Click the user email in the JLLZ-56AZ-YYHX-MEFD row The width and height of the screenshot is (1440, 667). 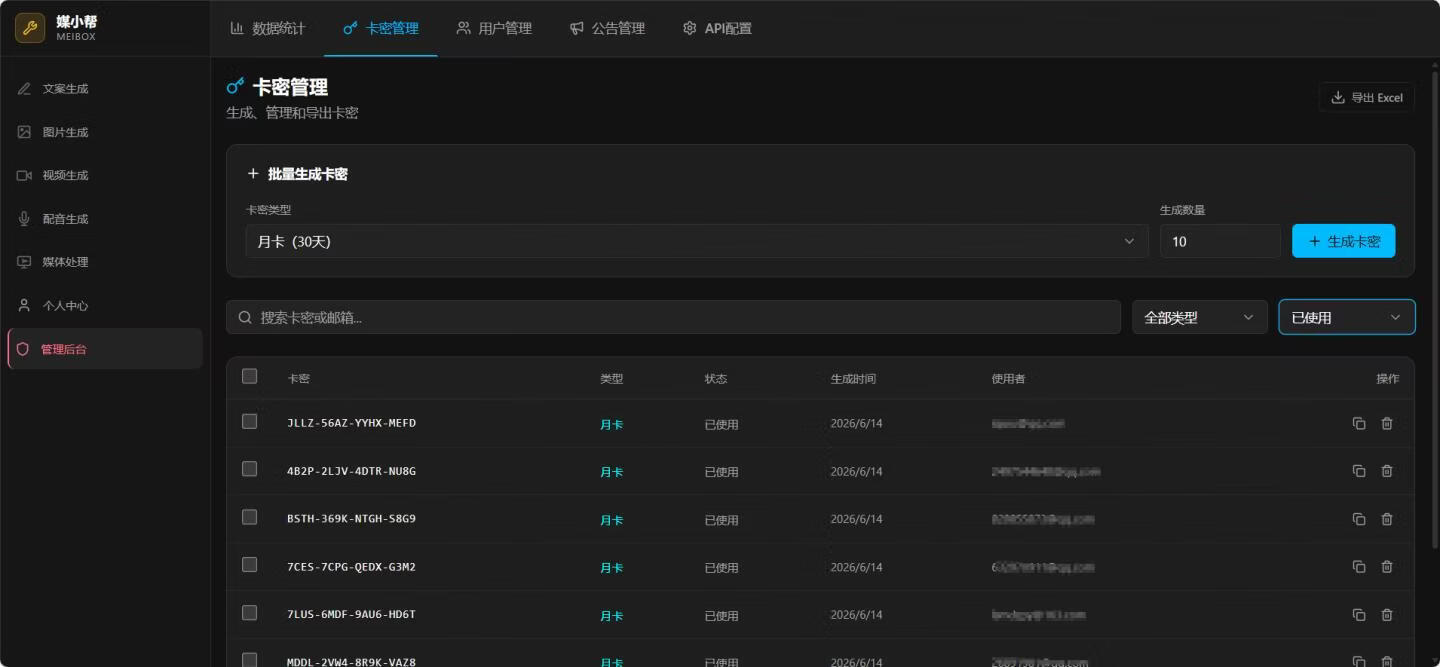(x=1028, y=424)
